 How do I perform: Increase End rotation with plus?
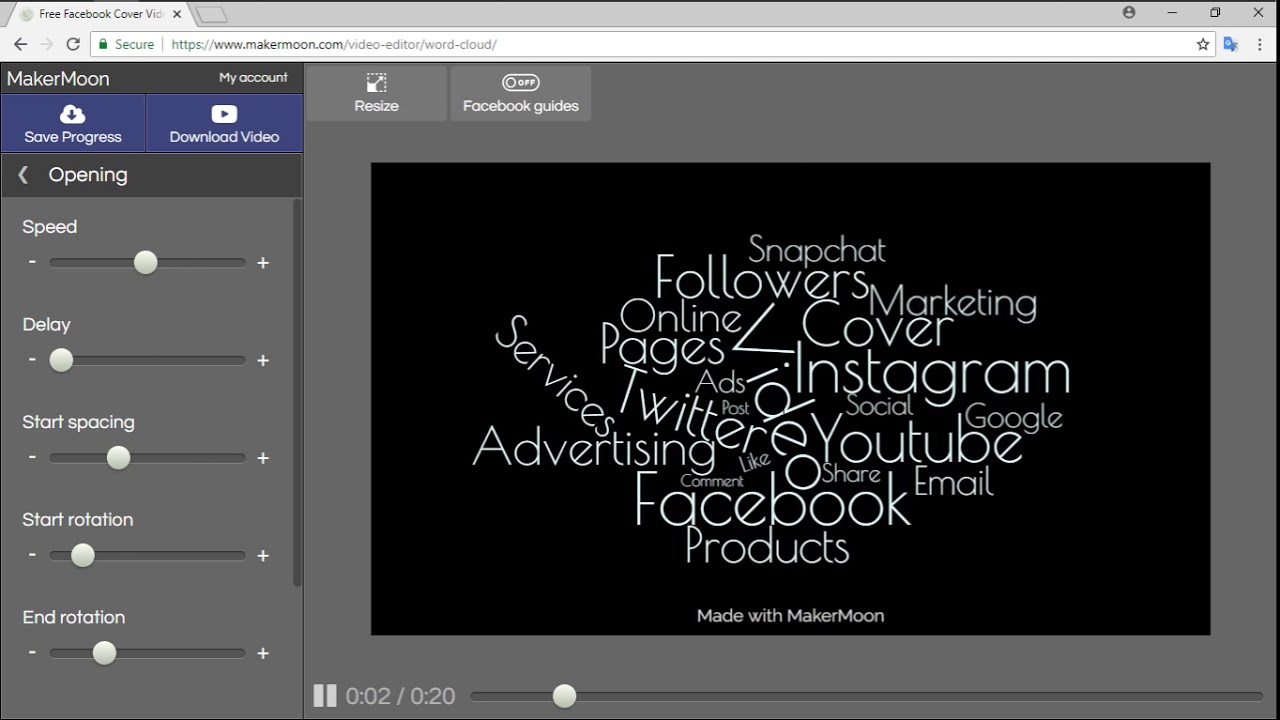(263, 653)
